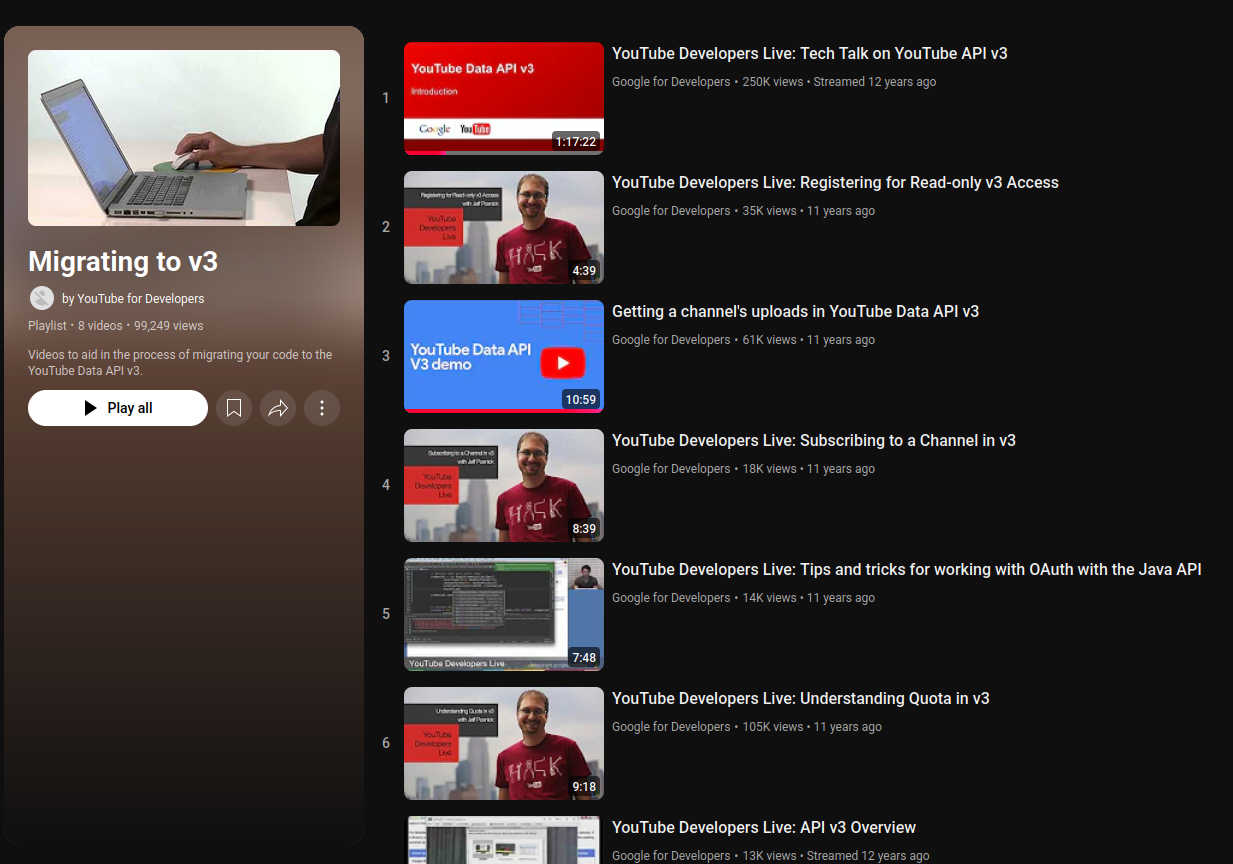Click the index number 1 of the playlist
This screenshot has width=1233, height=864.
pos(386,98)
